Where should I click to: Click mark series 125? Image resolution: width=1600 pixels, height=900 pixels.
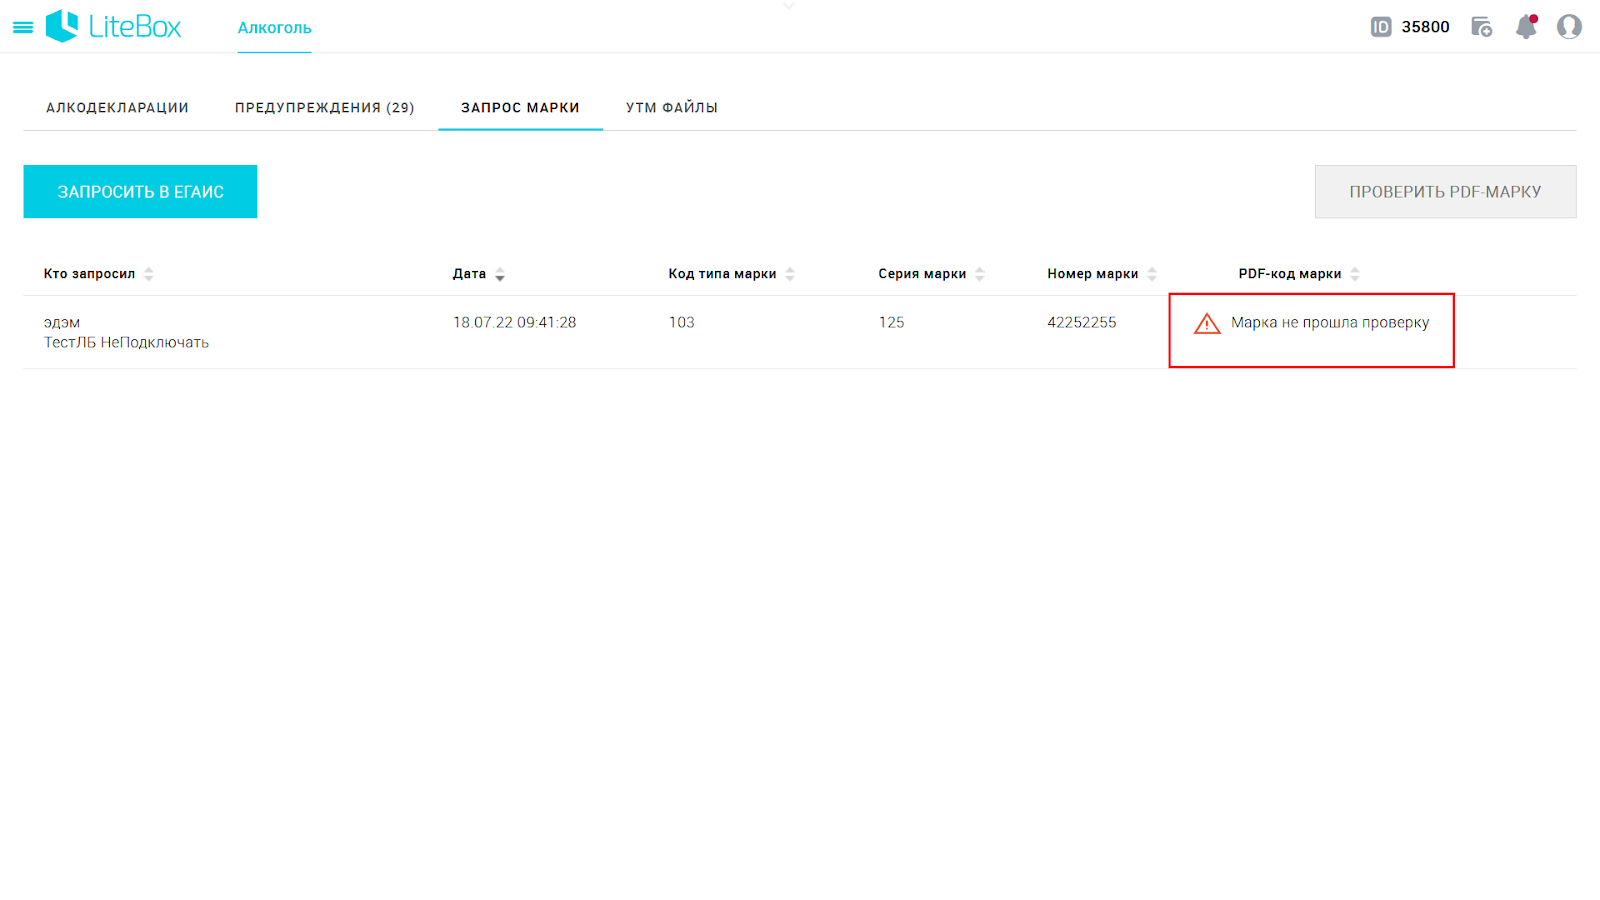click(891, 322)
